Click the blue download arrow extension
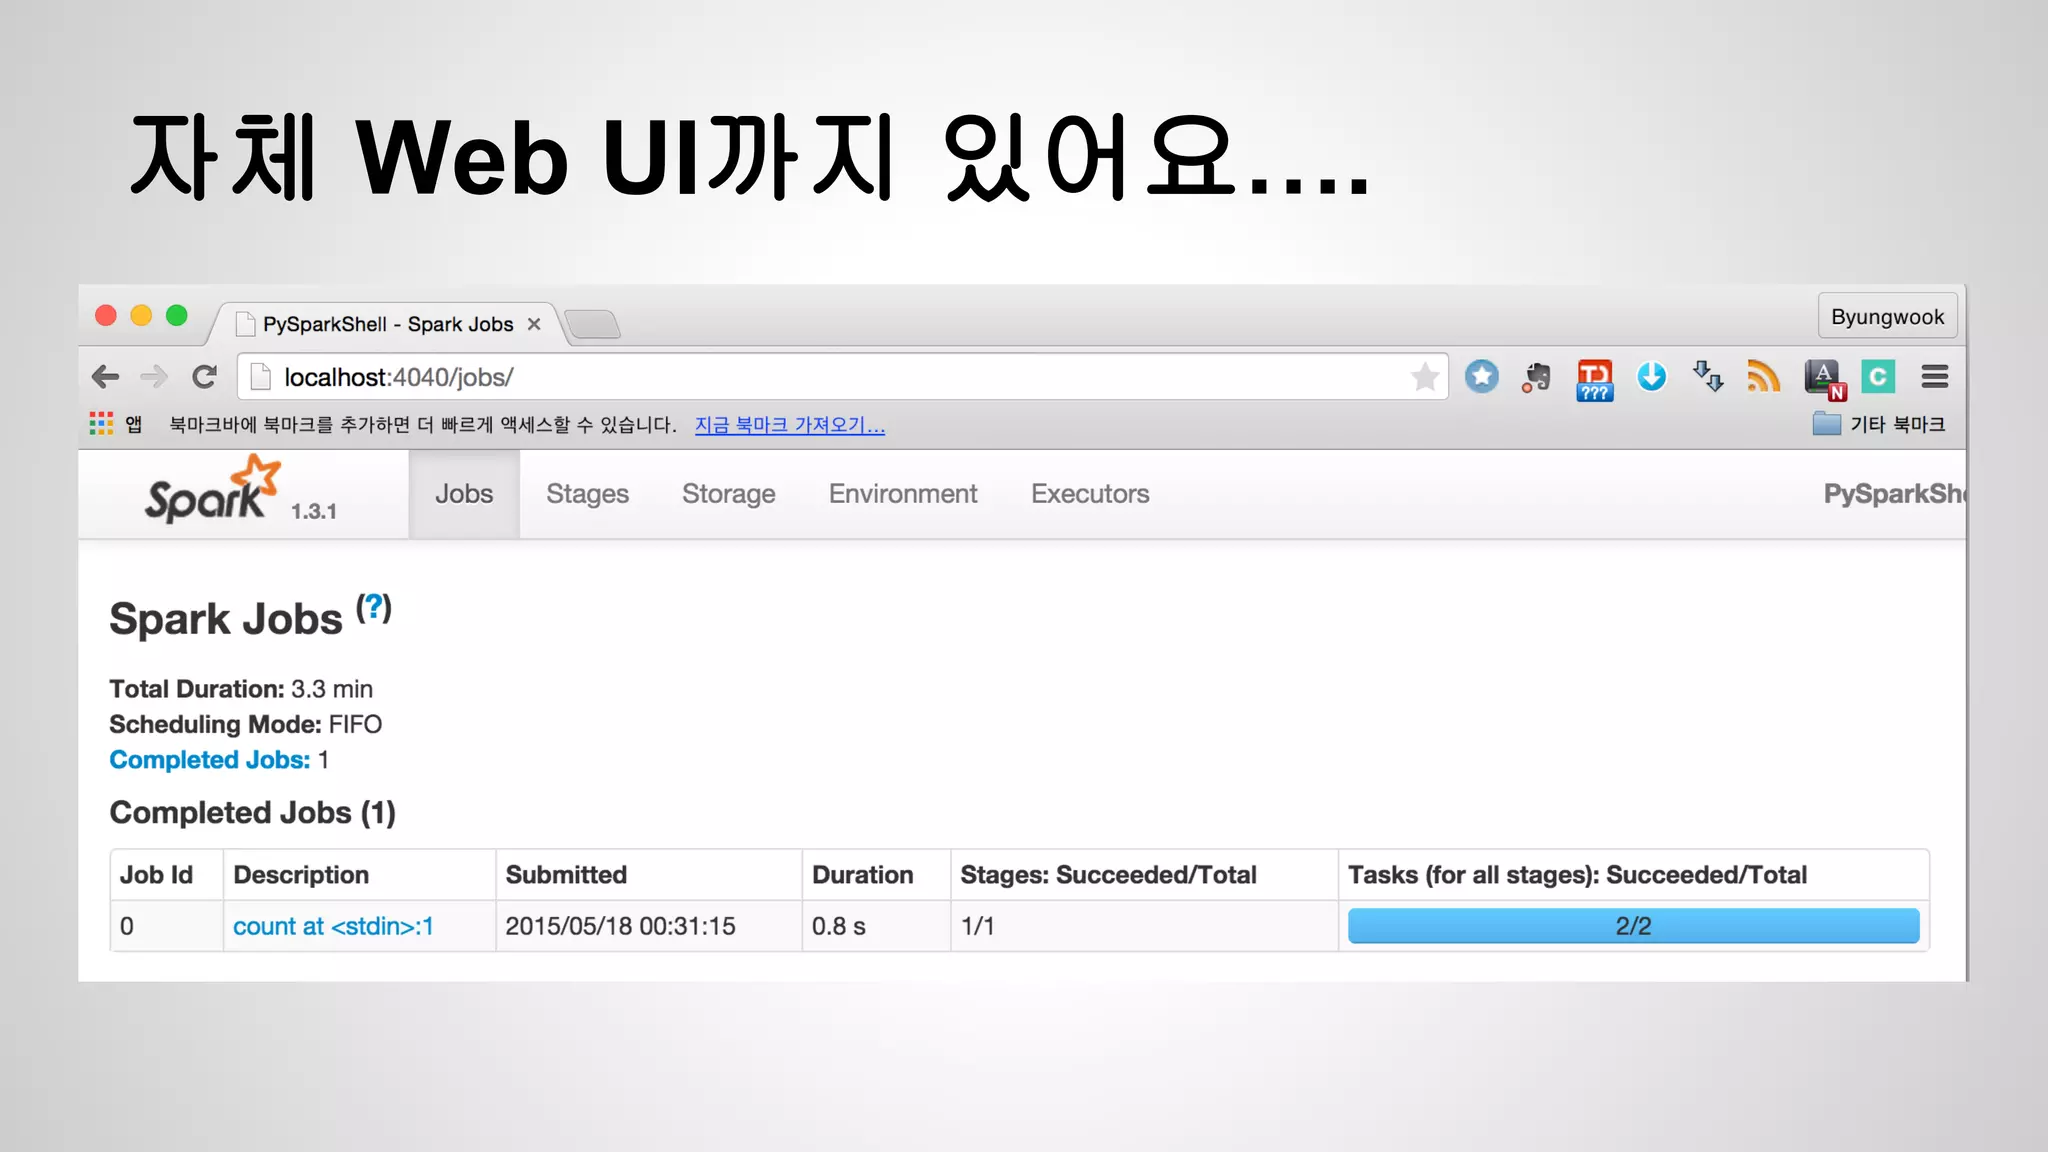 click(1652, 377)
